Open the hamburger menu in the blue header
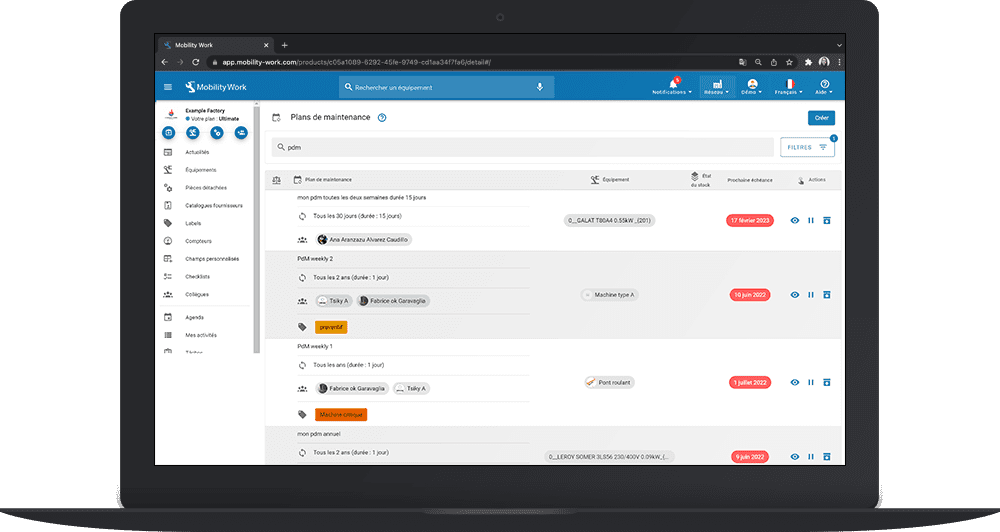This screenshot has height=532, width=1000. (x=168, y=87)
